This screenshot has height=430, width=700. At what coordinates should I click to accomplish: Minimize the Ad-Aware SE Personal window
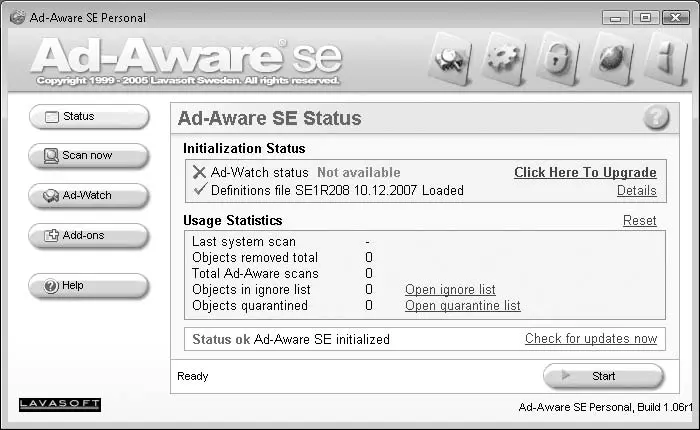point(616,18)
